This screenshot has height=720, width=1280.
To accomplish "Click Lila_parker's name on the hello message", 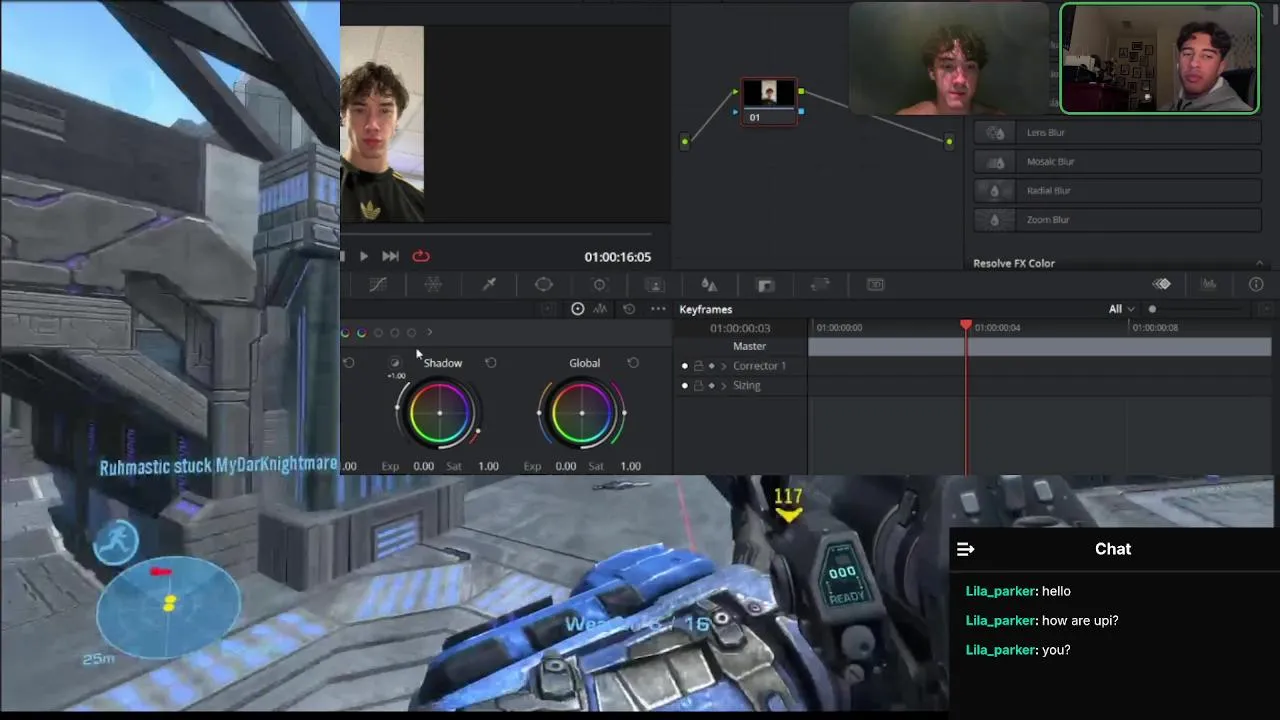I will 1000,591.
